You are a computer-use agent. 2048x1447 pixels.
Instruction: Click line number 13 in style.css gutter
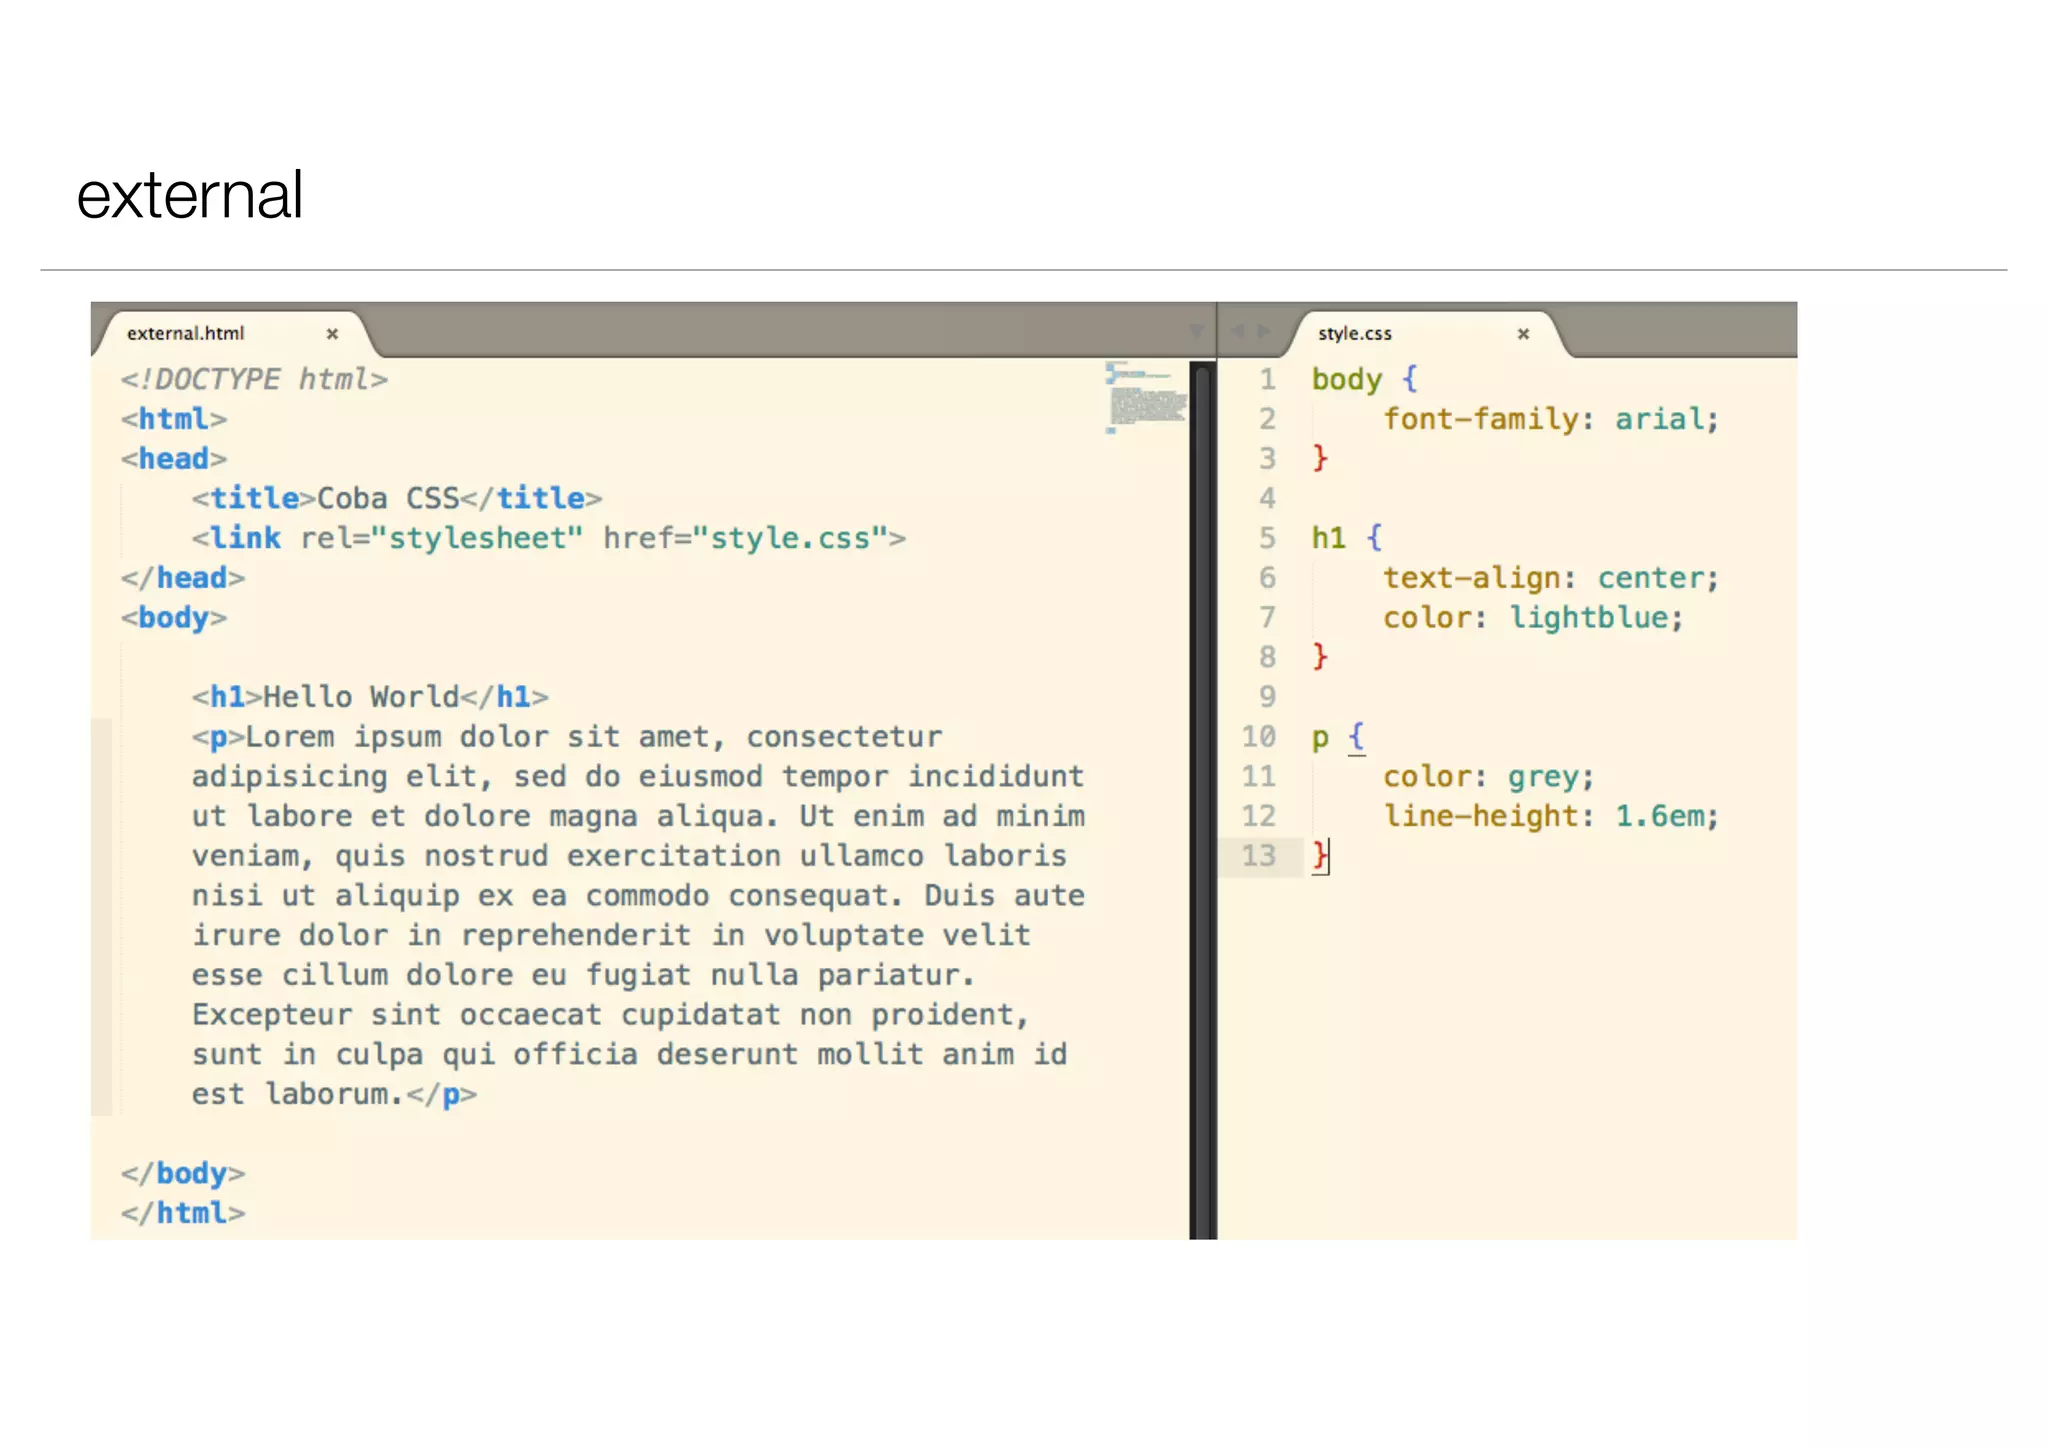click(1258, 856)
